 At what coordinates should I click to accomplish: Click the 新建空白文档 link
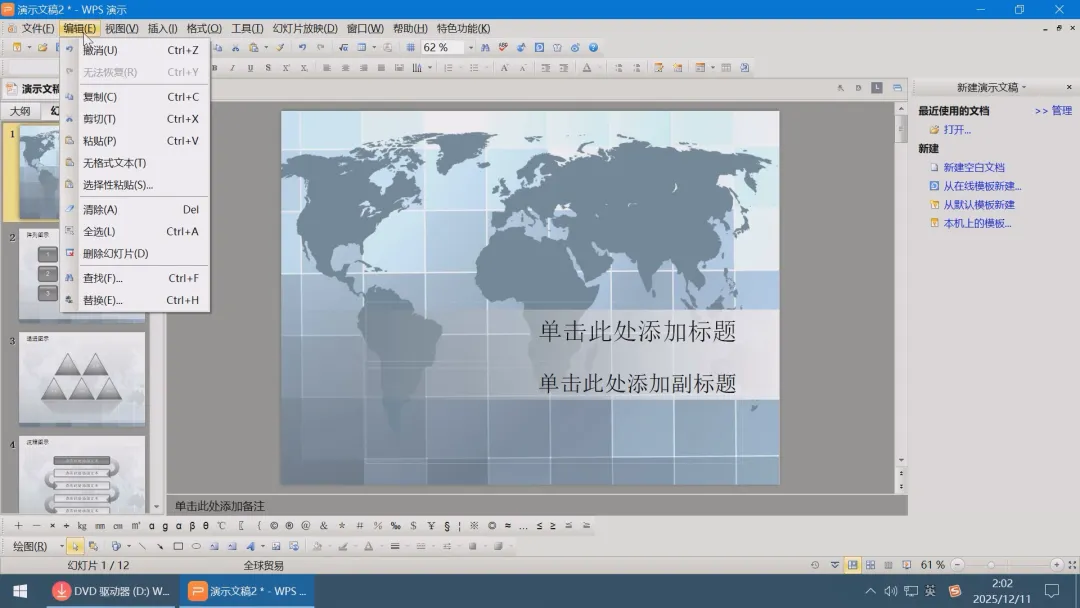pyautogui.click(x=974, y=167)
